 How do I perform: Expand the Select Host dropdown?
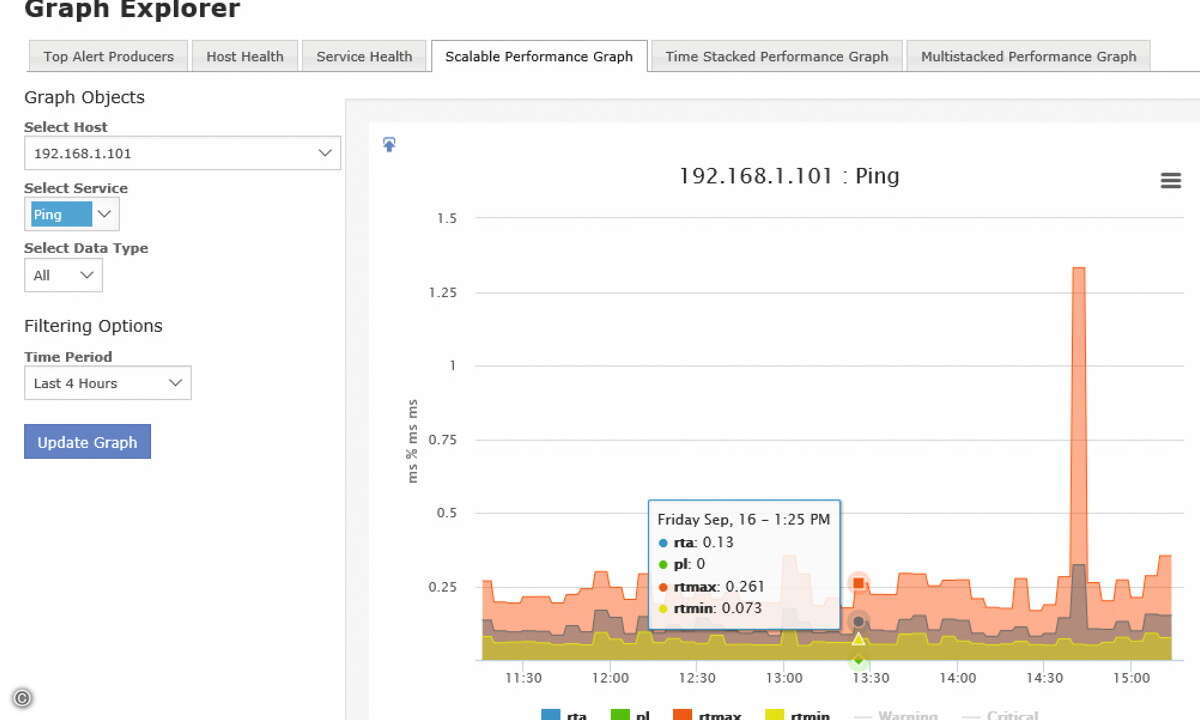[x=182, y=153]
